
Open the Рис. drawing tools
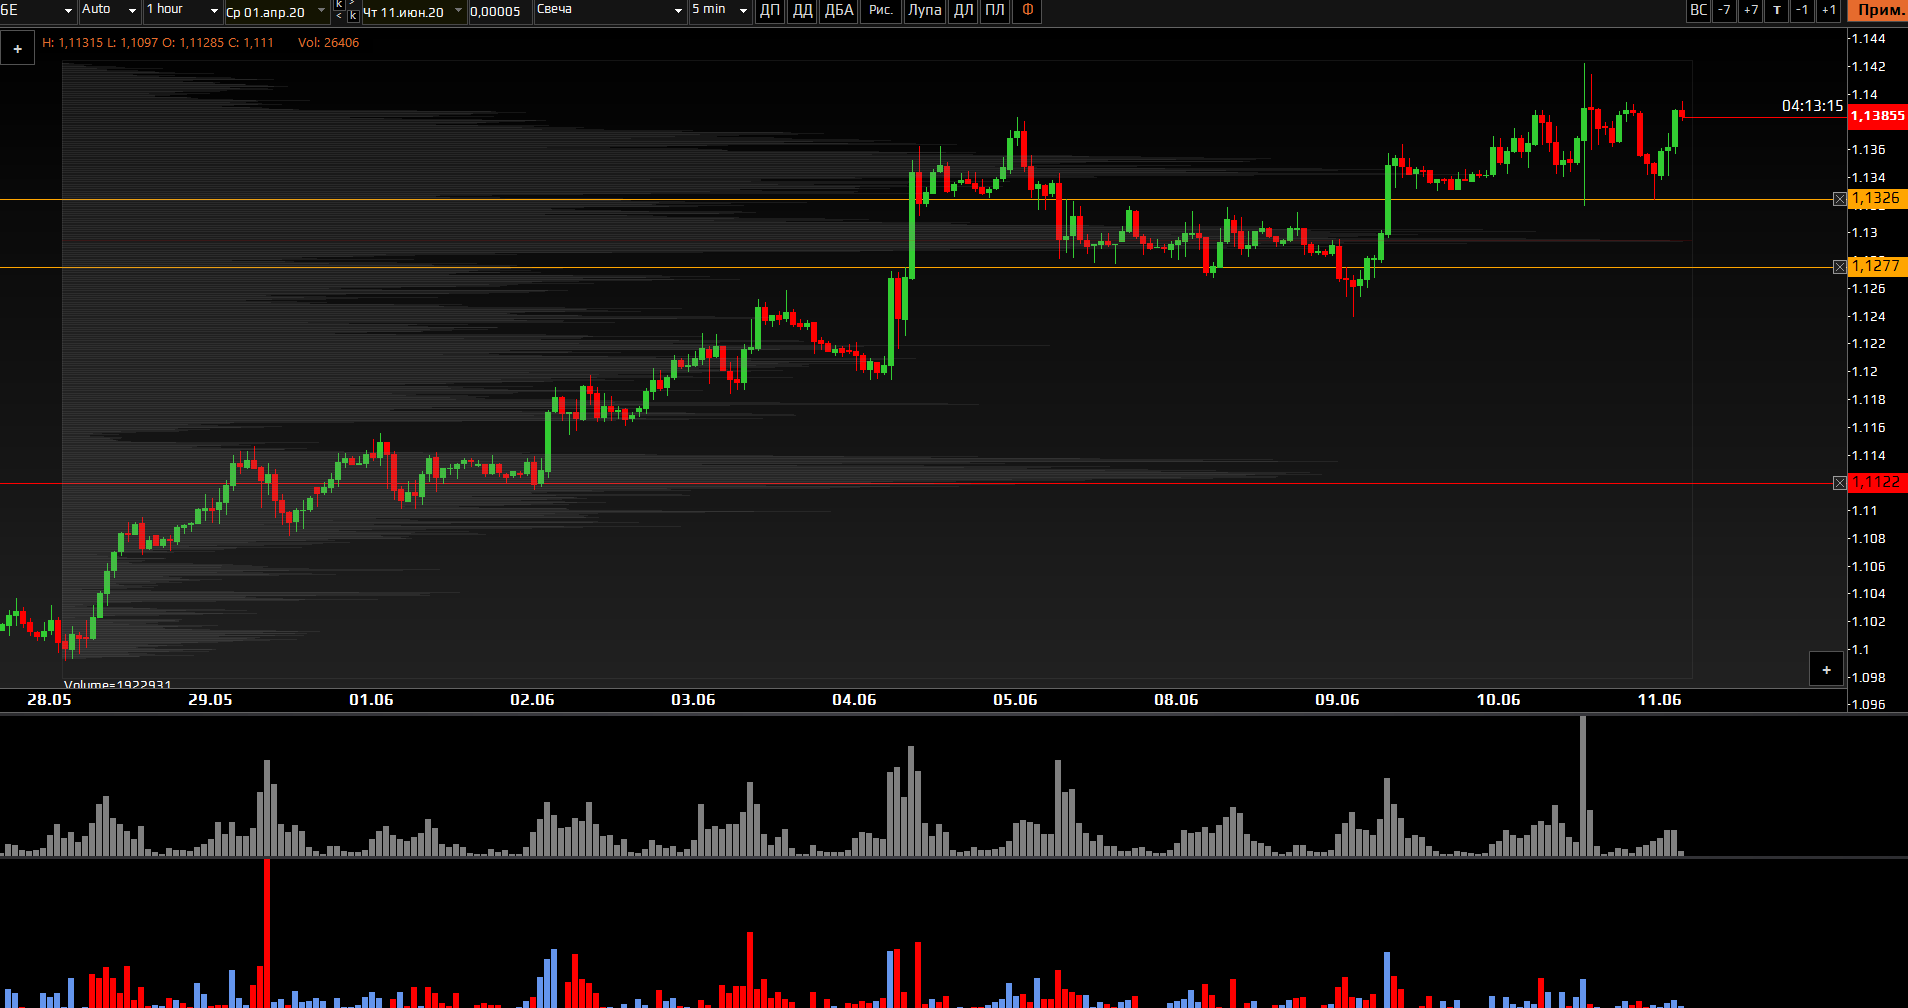pyautogui.click(x=880, y=11)
